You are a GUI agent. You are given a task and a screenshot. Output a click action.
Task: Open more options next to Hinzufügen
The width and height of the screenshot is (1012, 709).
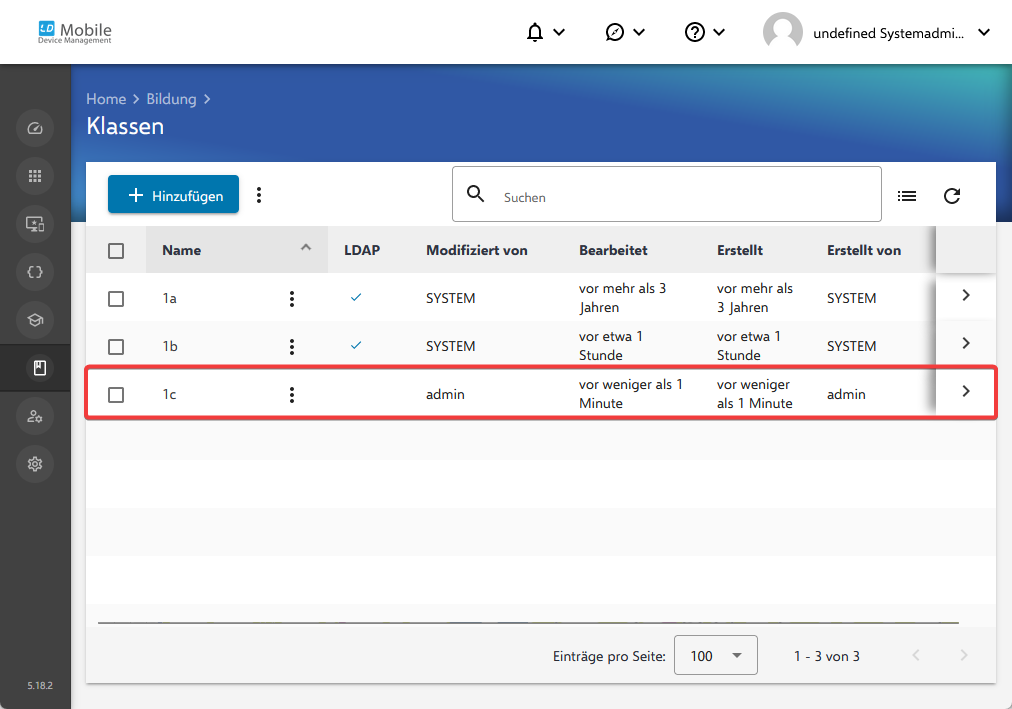click(x=259, y=195)
